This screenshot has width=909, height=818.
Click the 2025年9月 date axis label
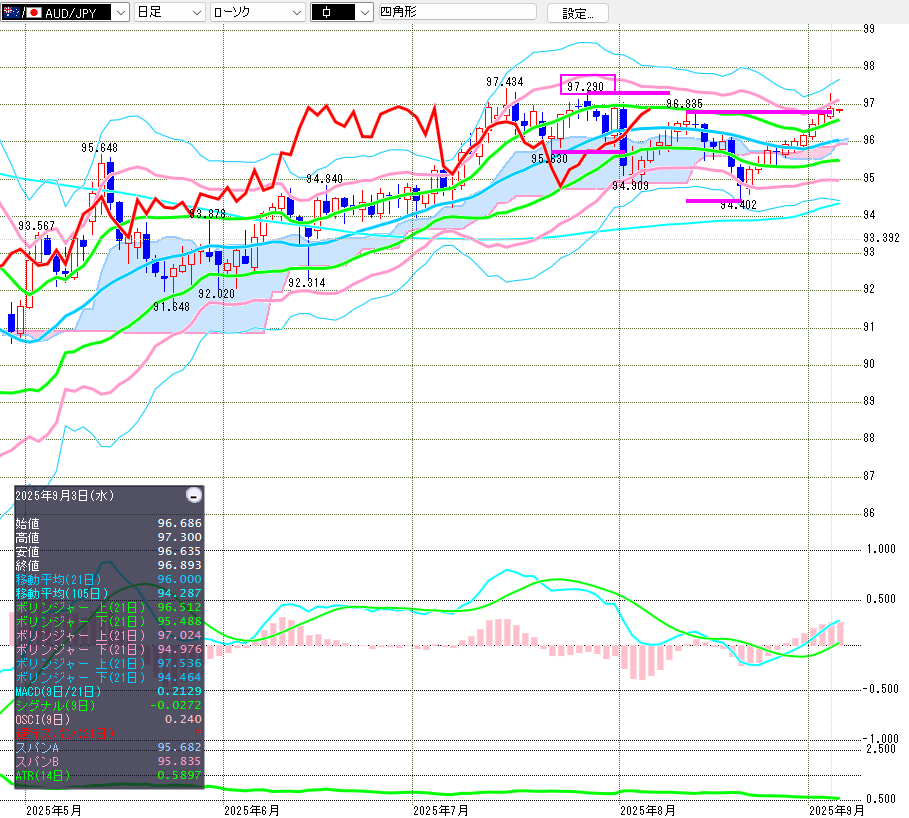(x=836, y=810)
